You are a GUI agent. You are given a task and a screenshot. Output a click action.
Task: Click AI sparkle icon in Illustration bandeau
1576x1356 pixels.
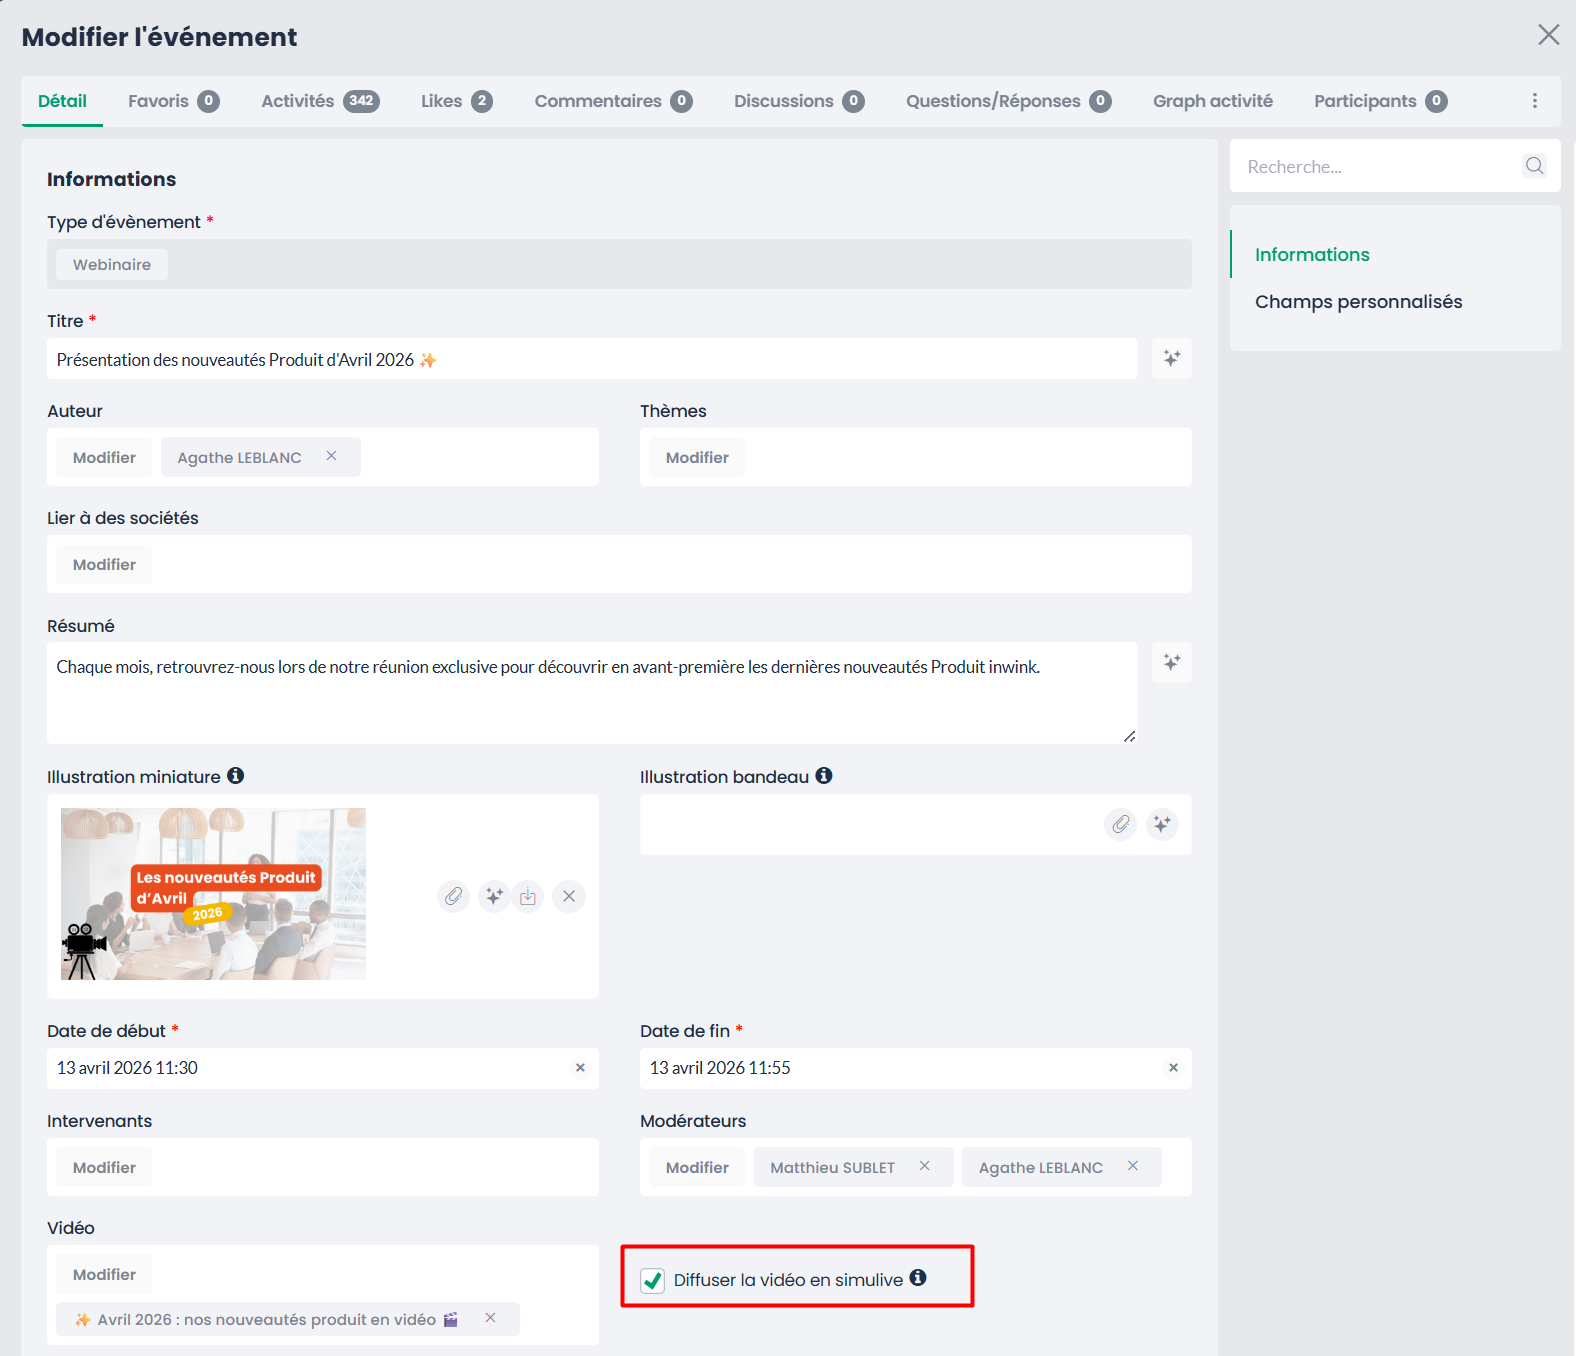tap(1162, 824)
